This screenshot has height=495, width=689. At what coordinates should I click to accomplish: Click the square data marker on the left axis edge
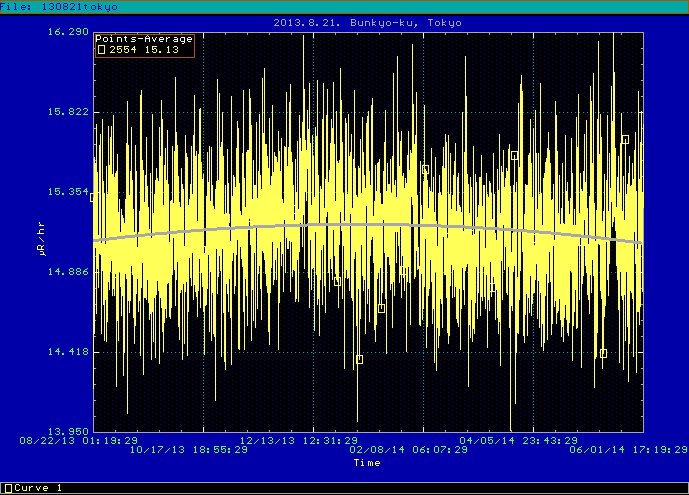[x=93, y=197]
